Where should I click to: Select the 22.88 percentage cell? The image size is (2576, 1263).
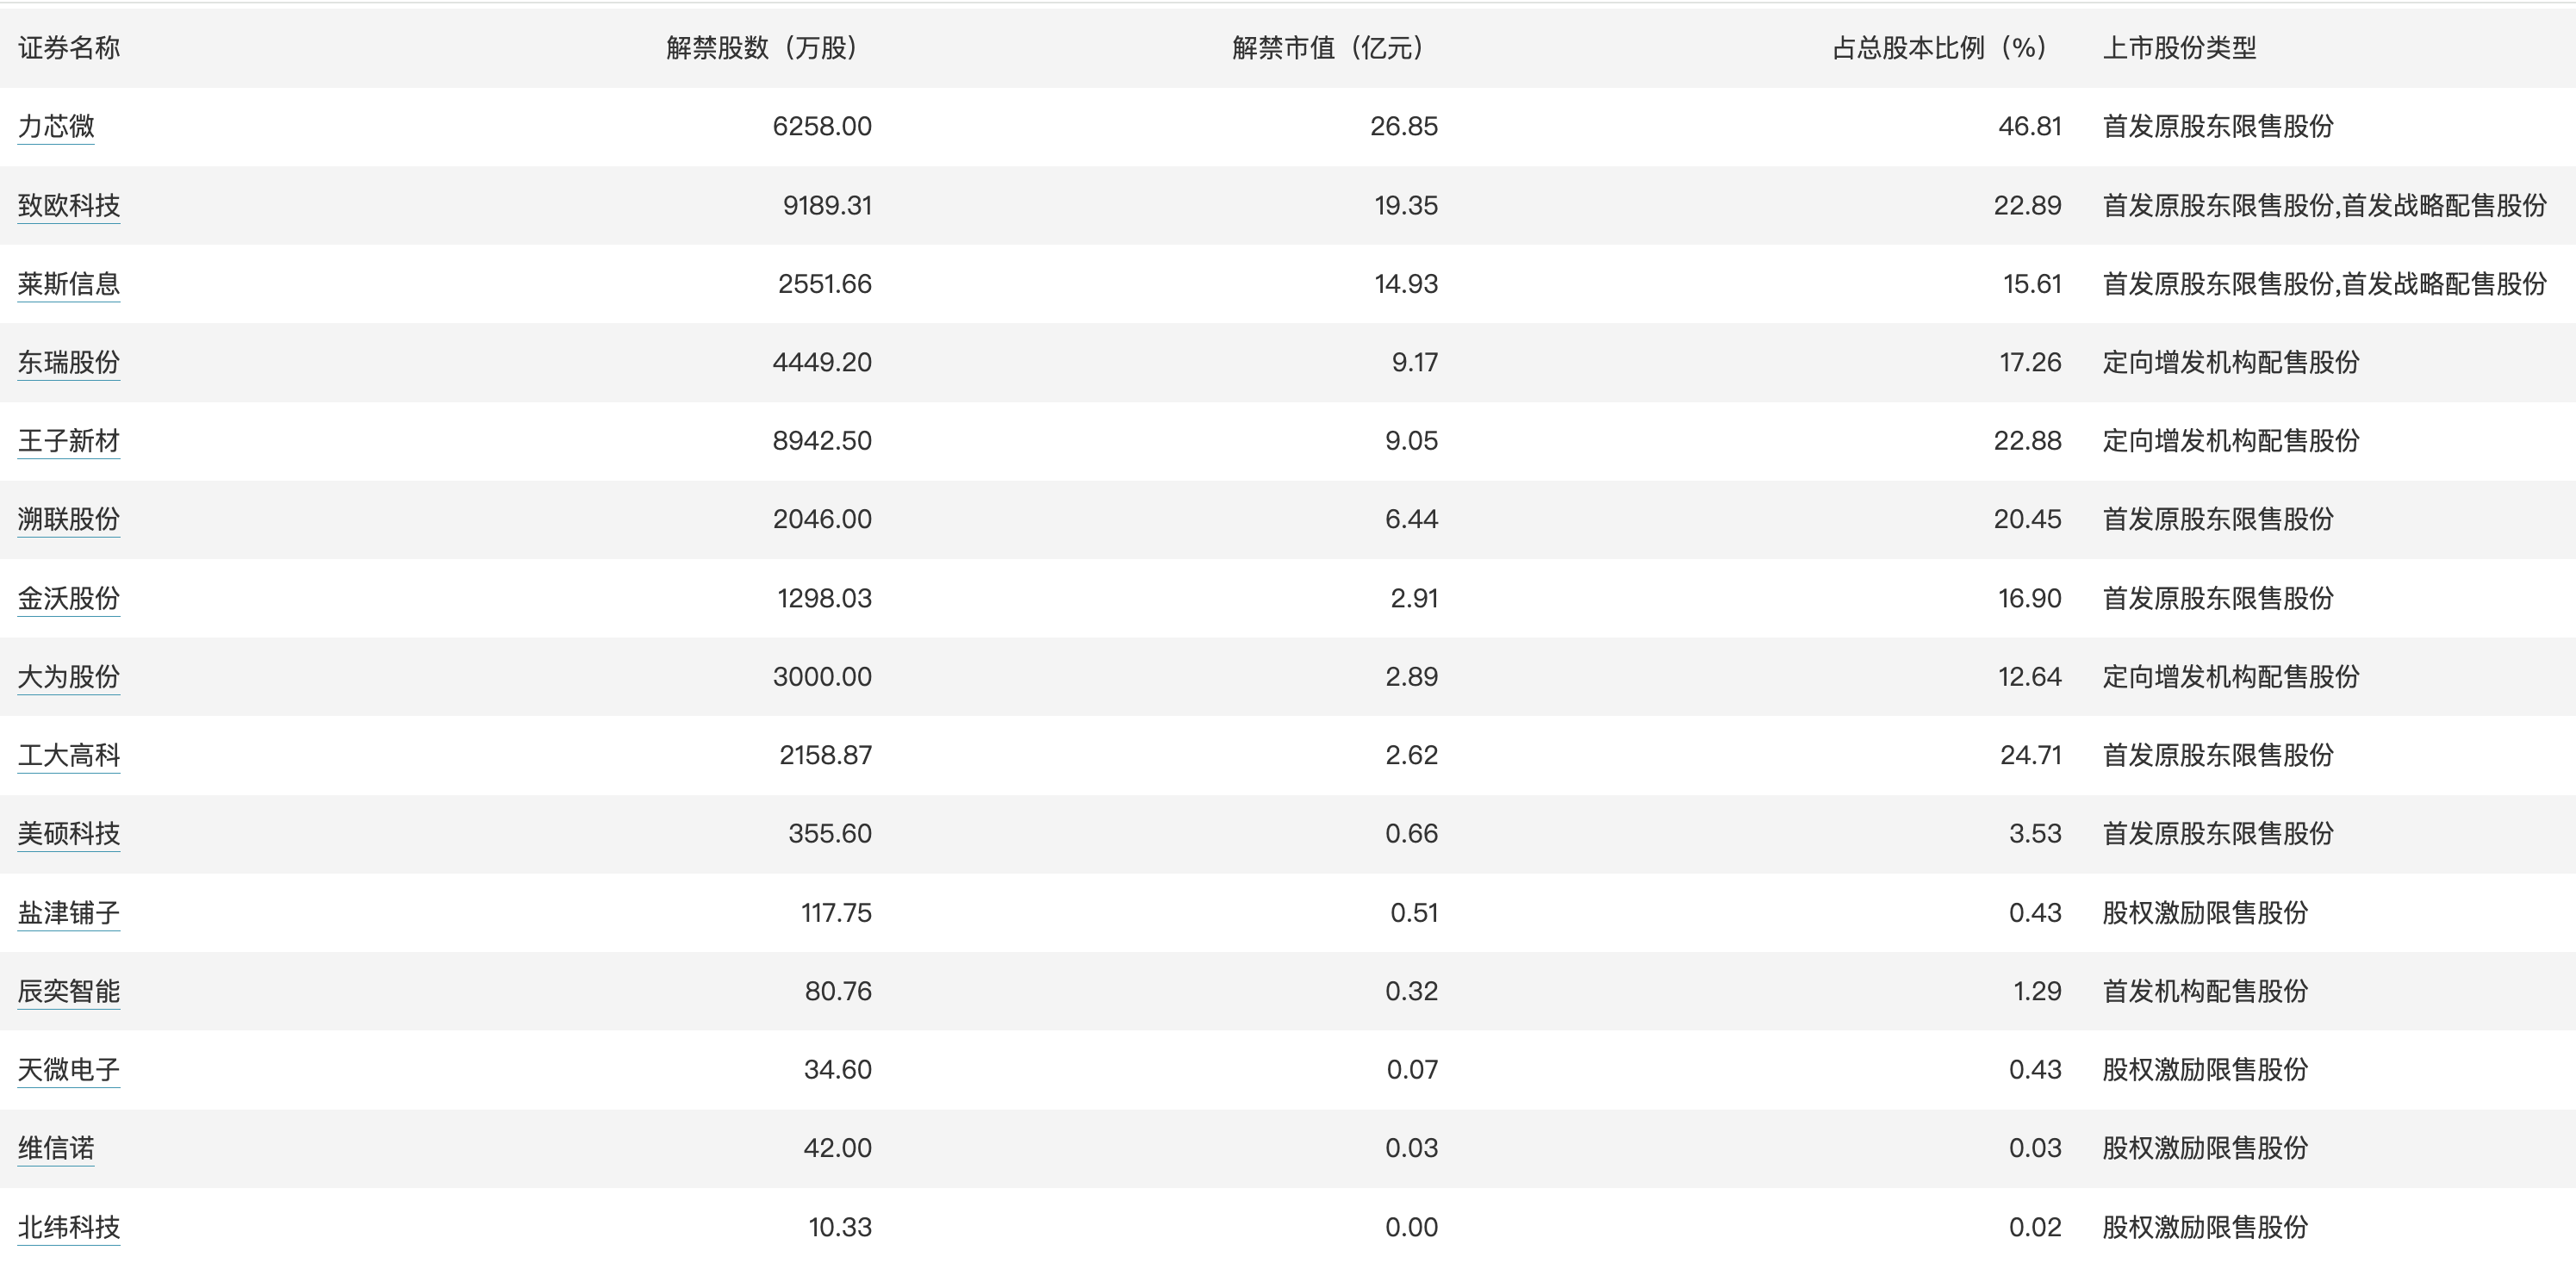click(x=2027, y=441)
